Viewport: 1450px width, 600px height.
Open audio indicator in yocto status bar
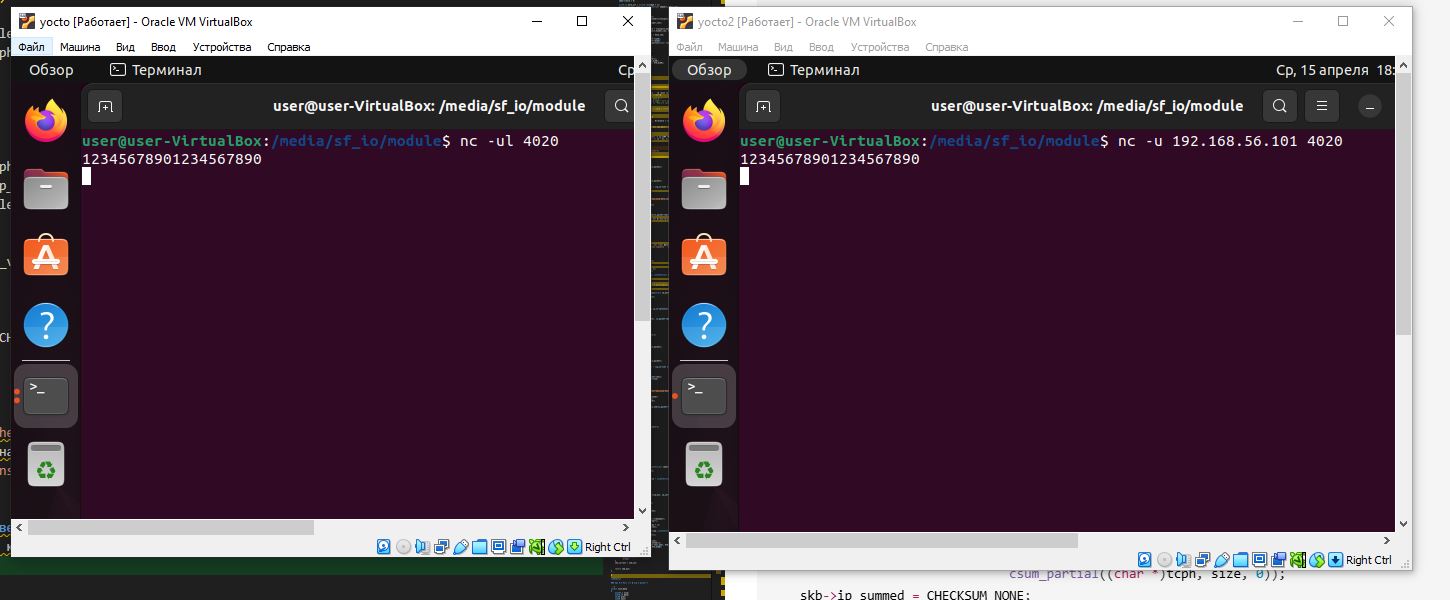tap(423, 547)
